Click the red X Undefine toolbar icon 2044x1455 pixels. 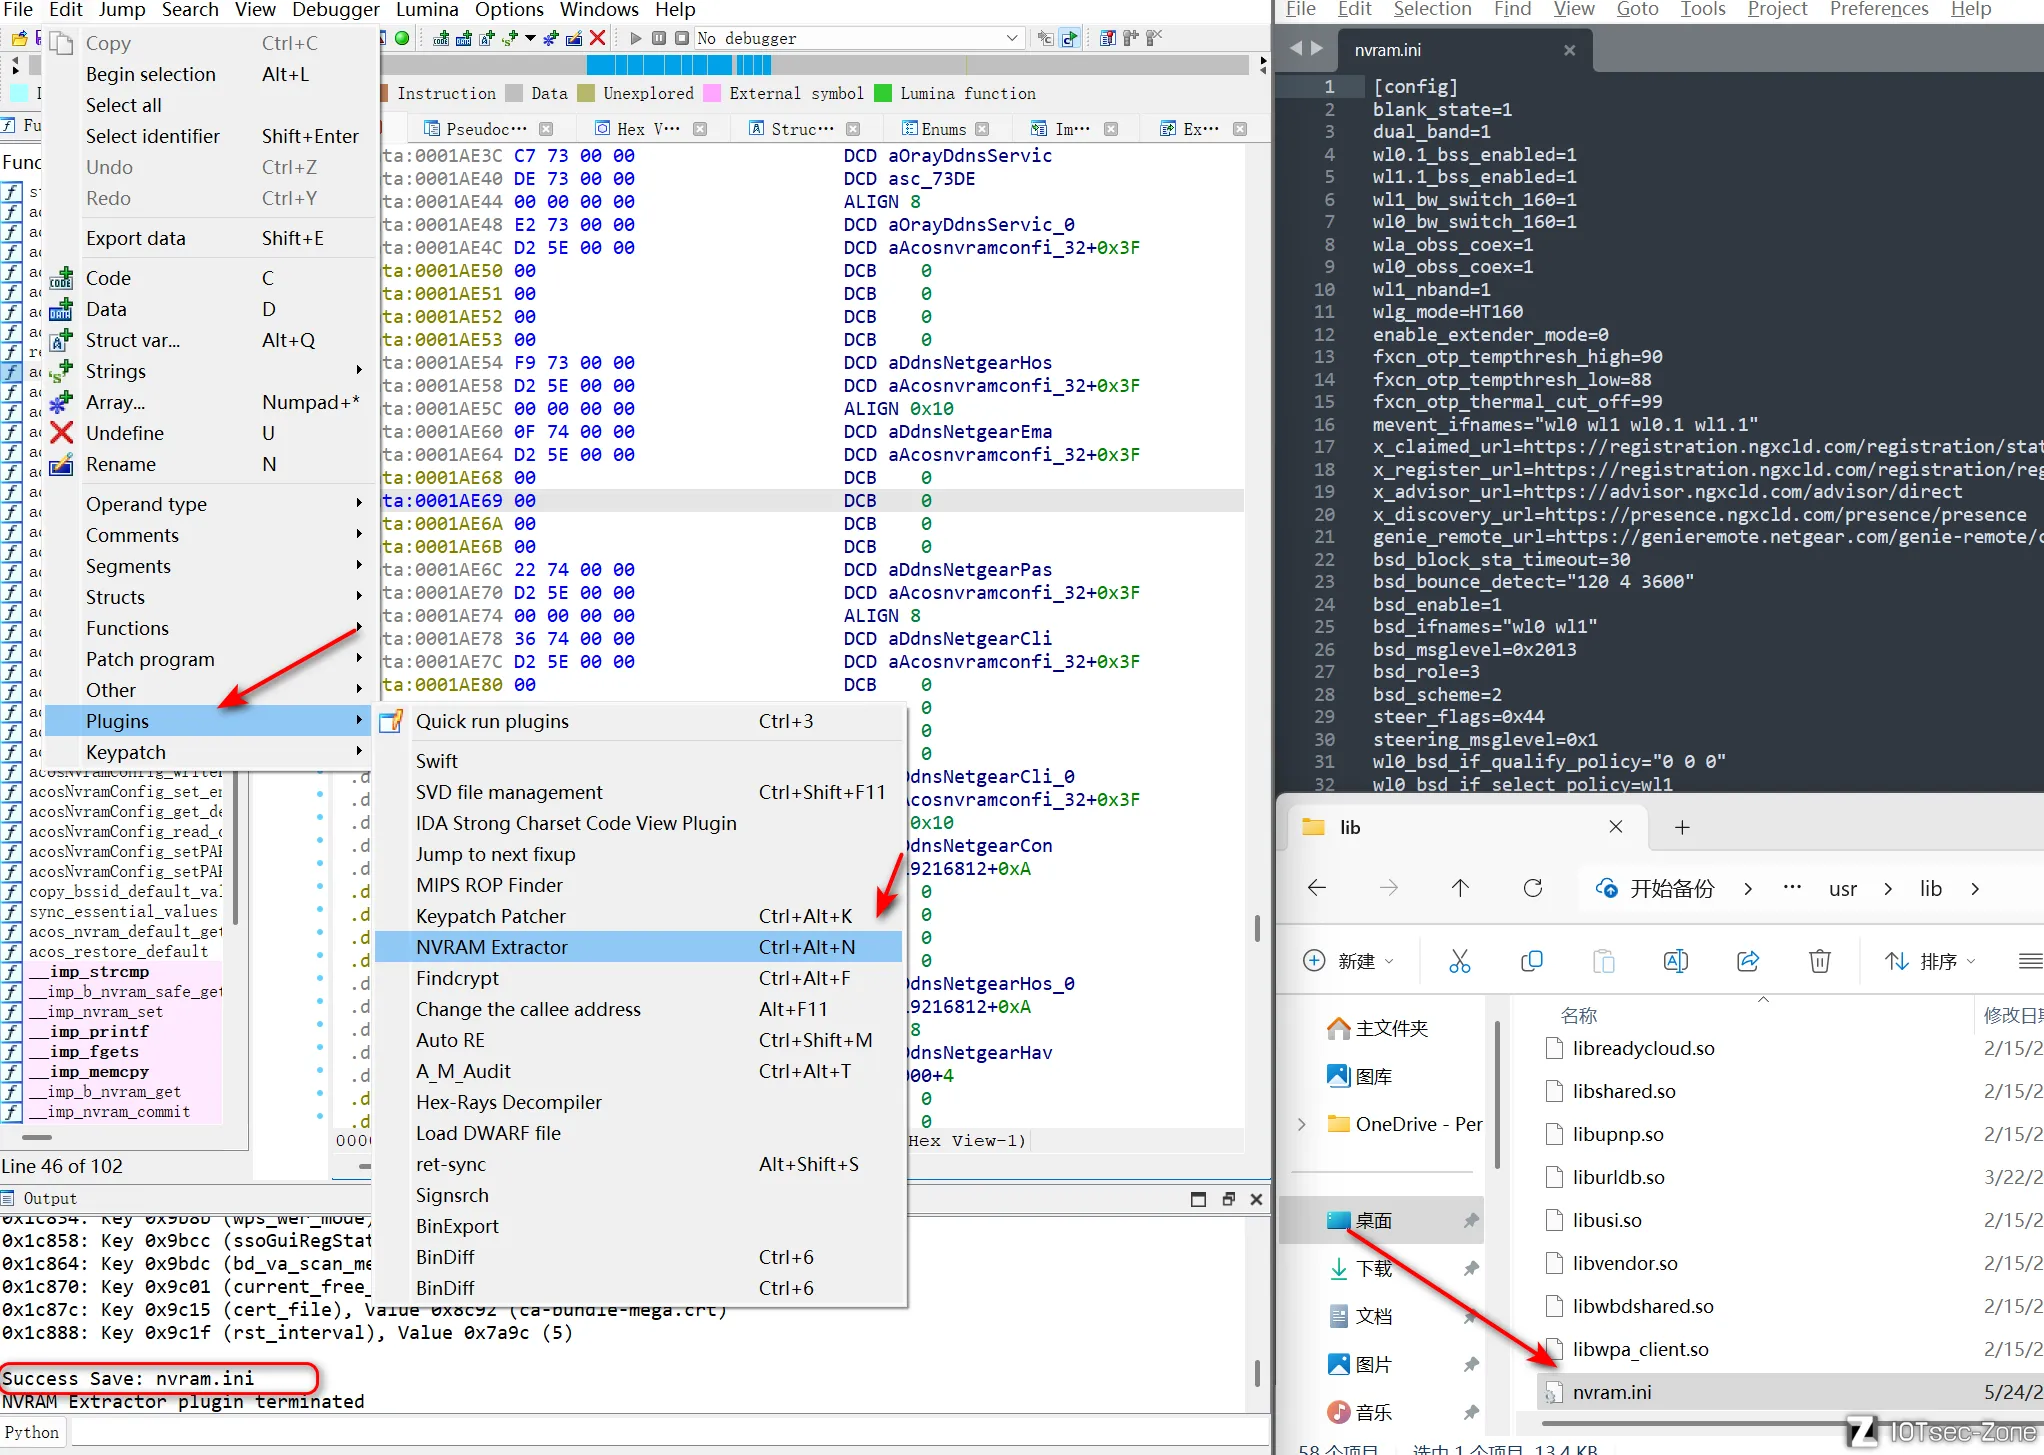click(x=597, y=39)
